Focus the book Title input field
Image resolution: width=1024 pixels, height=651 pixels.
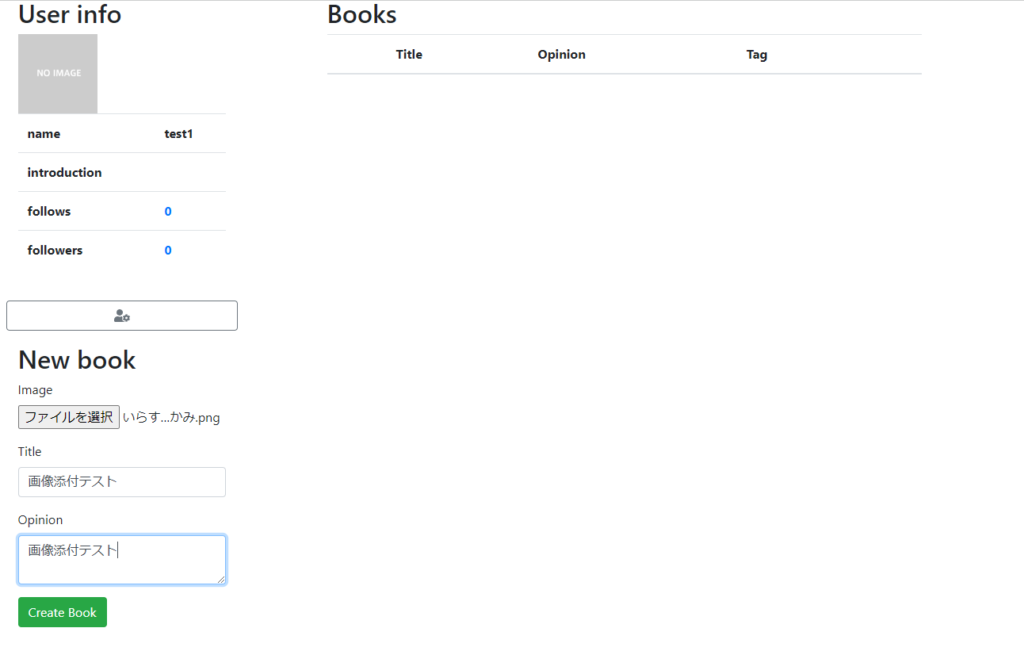click(x=122, y=482)
